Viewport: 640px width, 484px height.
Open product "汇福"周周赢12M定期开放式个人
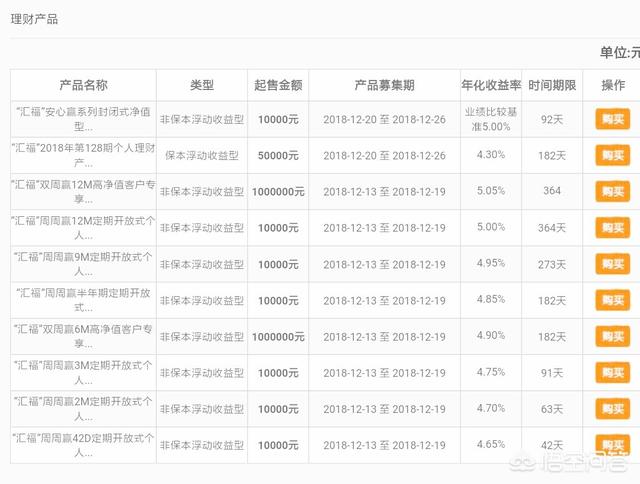click(83, 228)
